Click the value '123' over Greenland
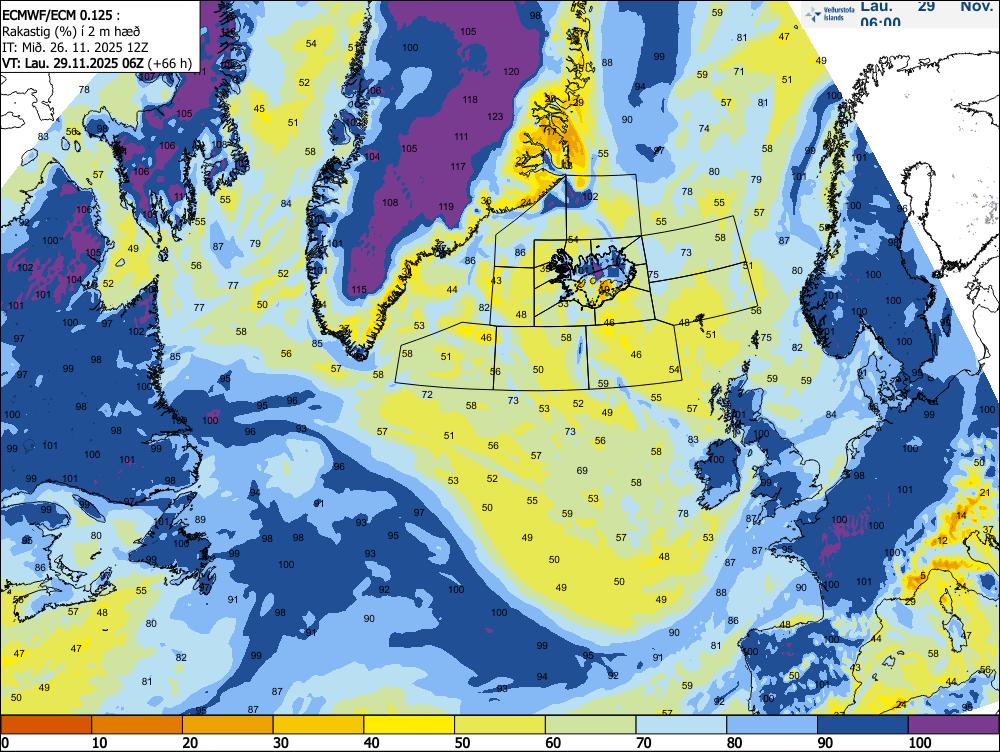Image resolution: width=1000 pixels, height=752 pixels. point(495,117)
